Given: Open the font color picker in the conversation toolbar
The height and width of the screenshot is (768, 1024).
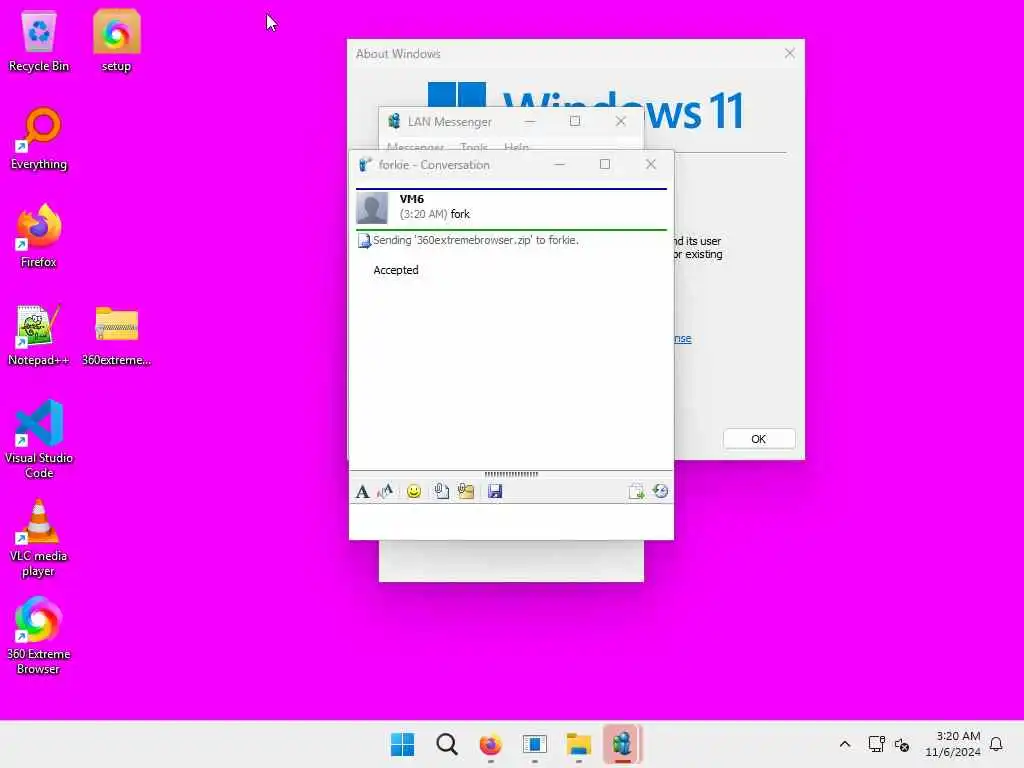Looking at the screenshot, I should pyautogui.click(x=385, y=491).
